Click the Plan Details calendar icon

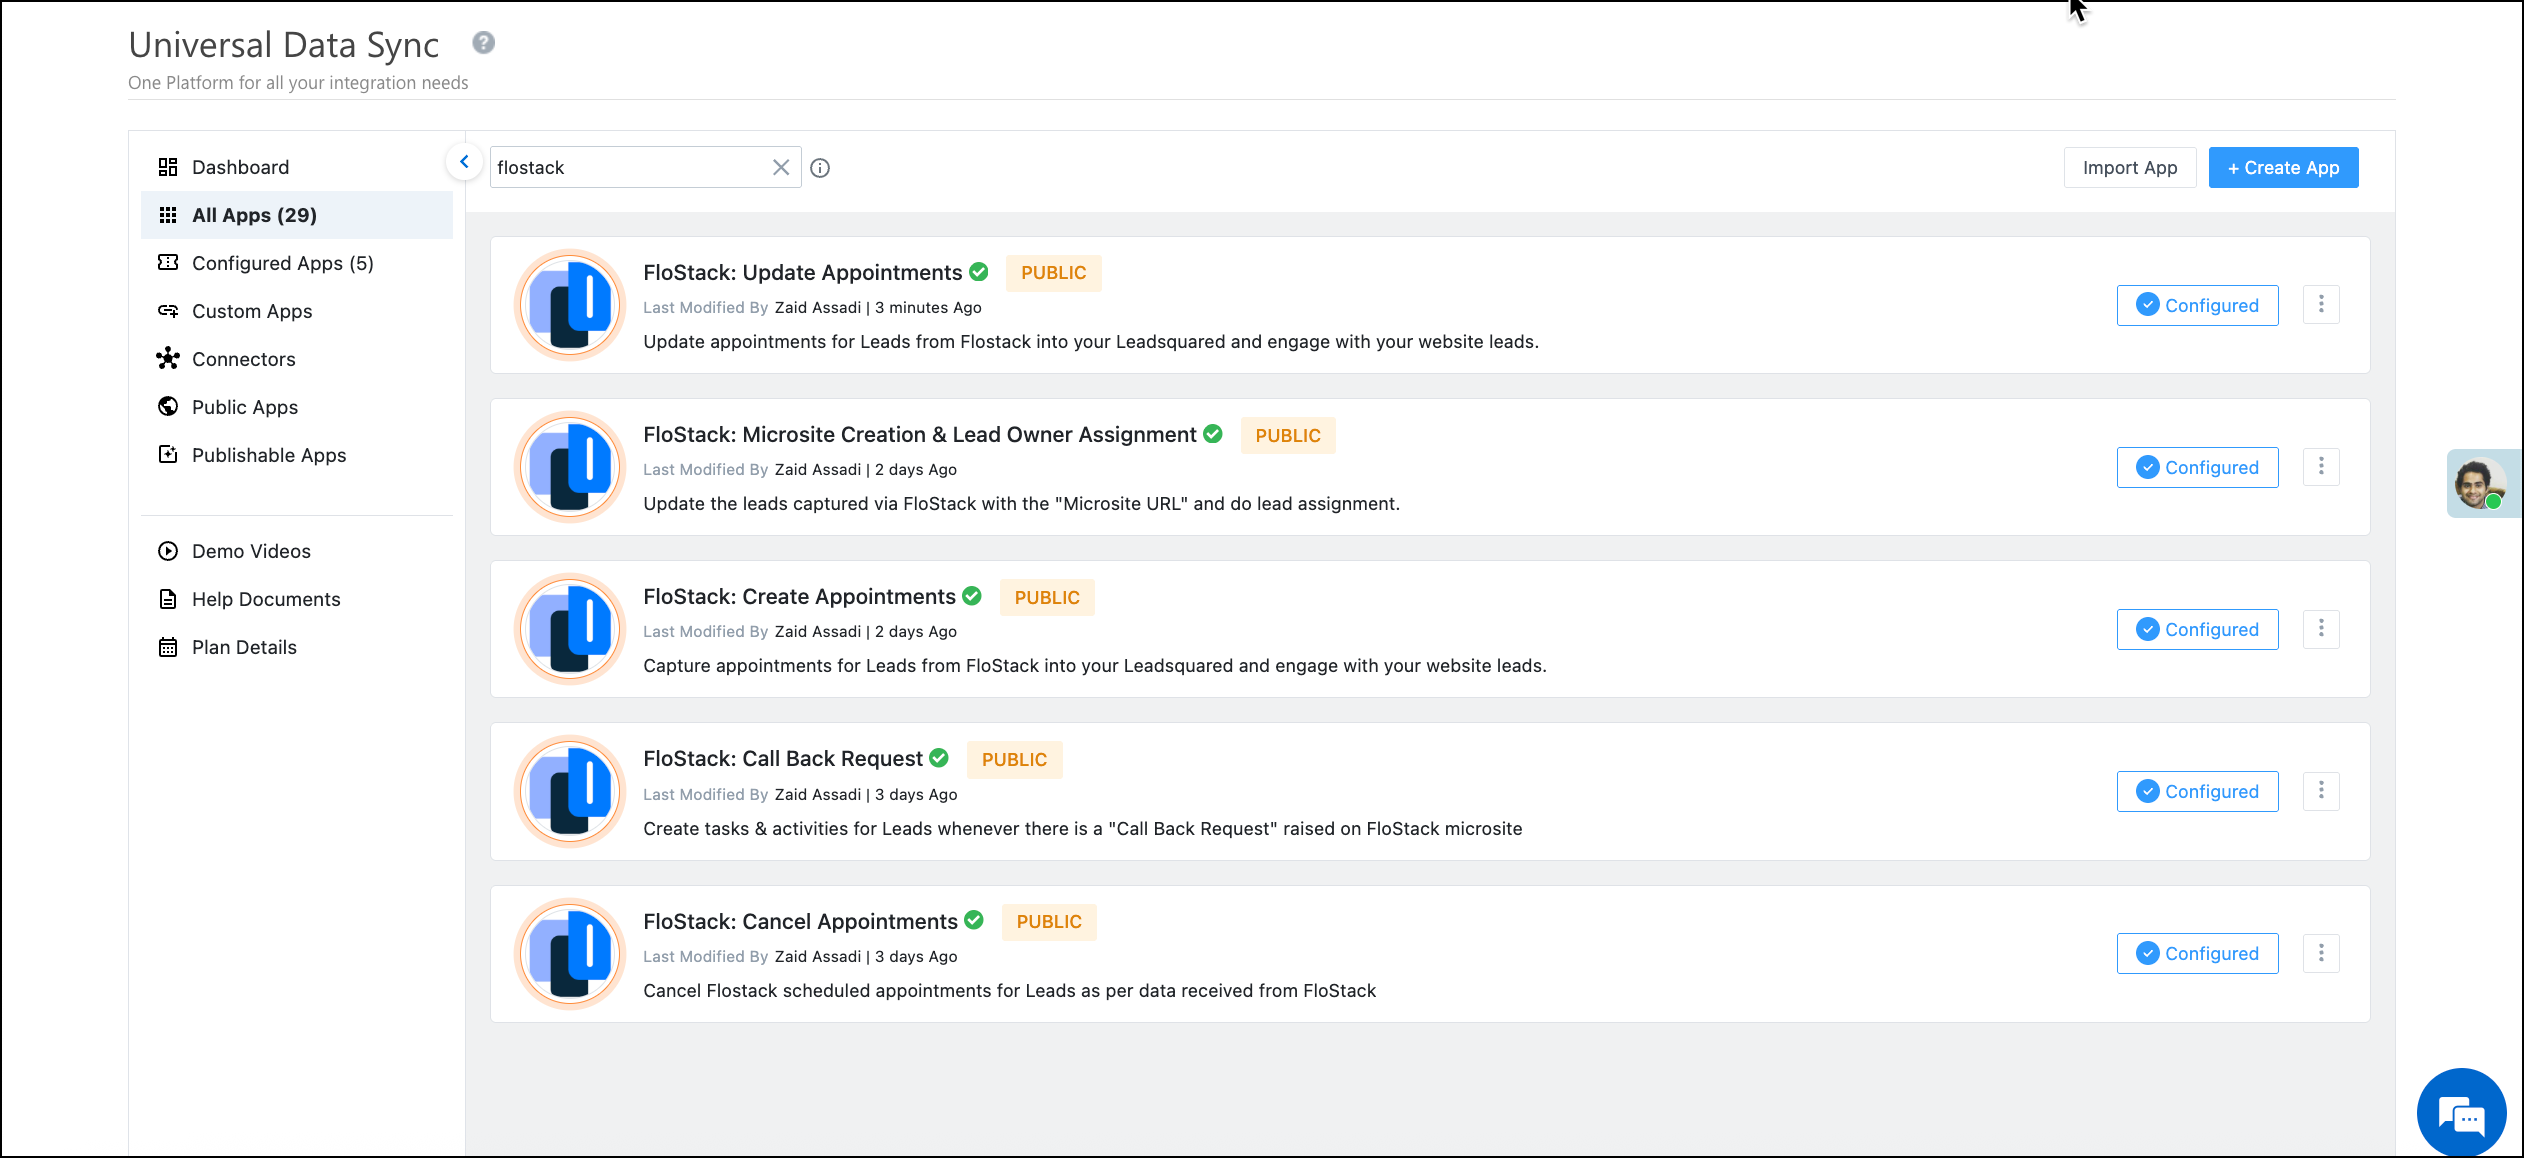(167, 647)
